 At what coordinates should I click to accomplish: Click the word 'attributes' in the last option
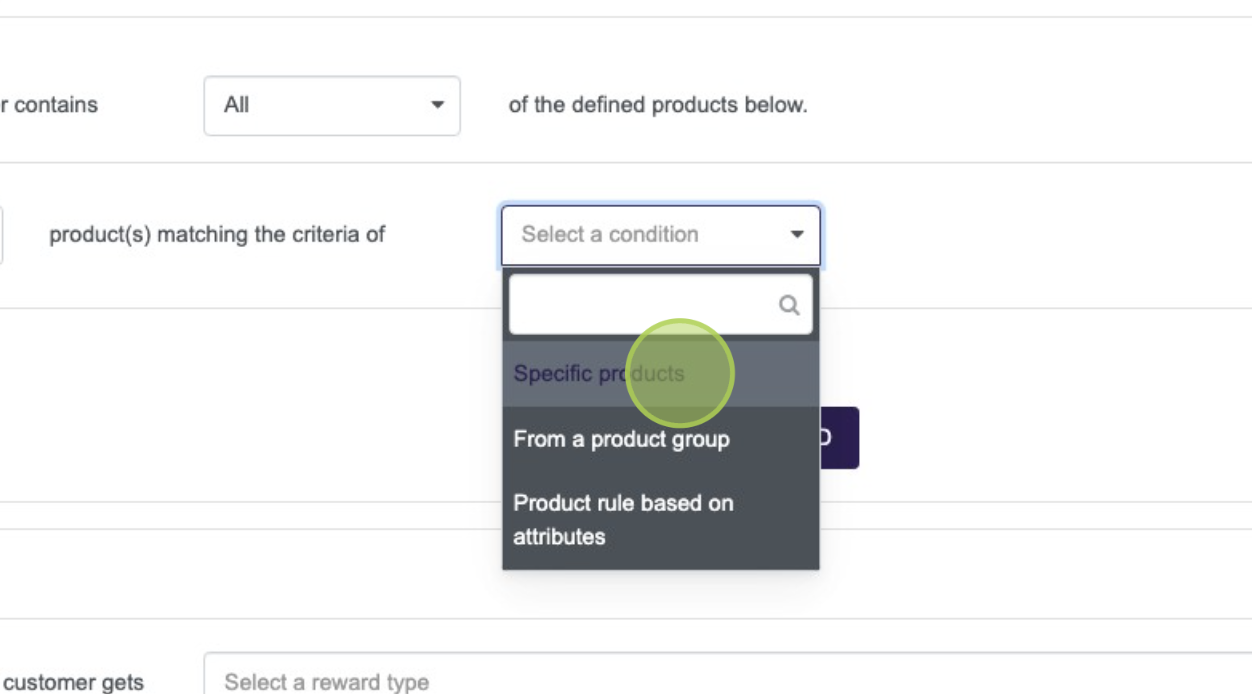[x=559, y=537]
